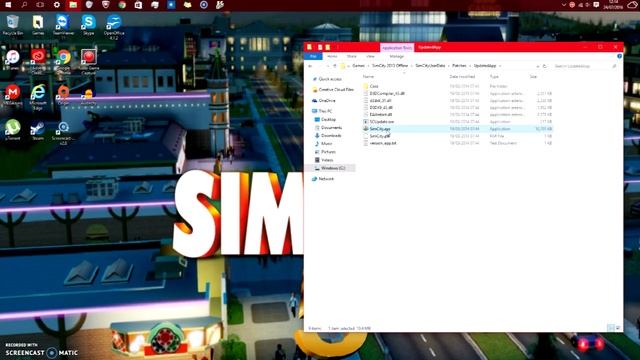Launch Google Chrome from the desktop
The image size is (640, 360).
(x=63, y=61)
